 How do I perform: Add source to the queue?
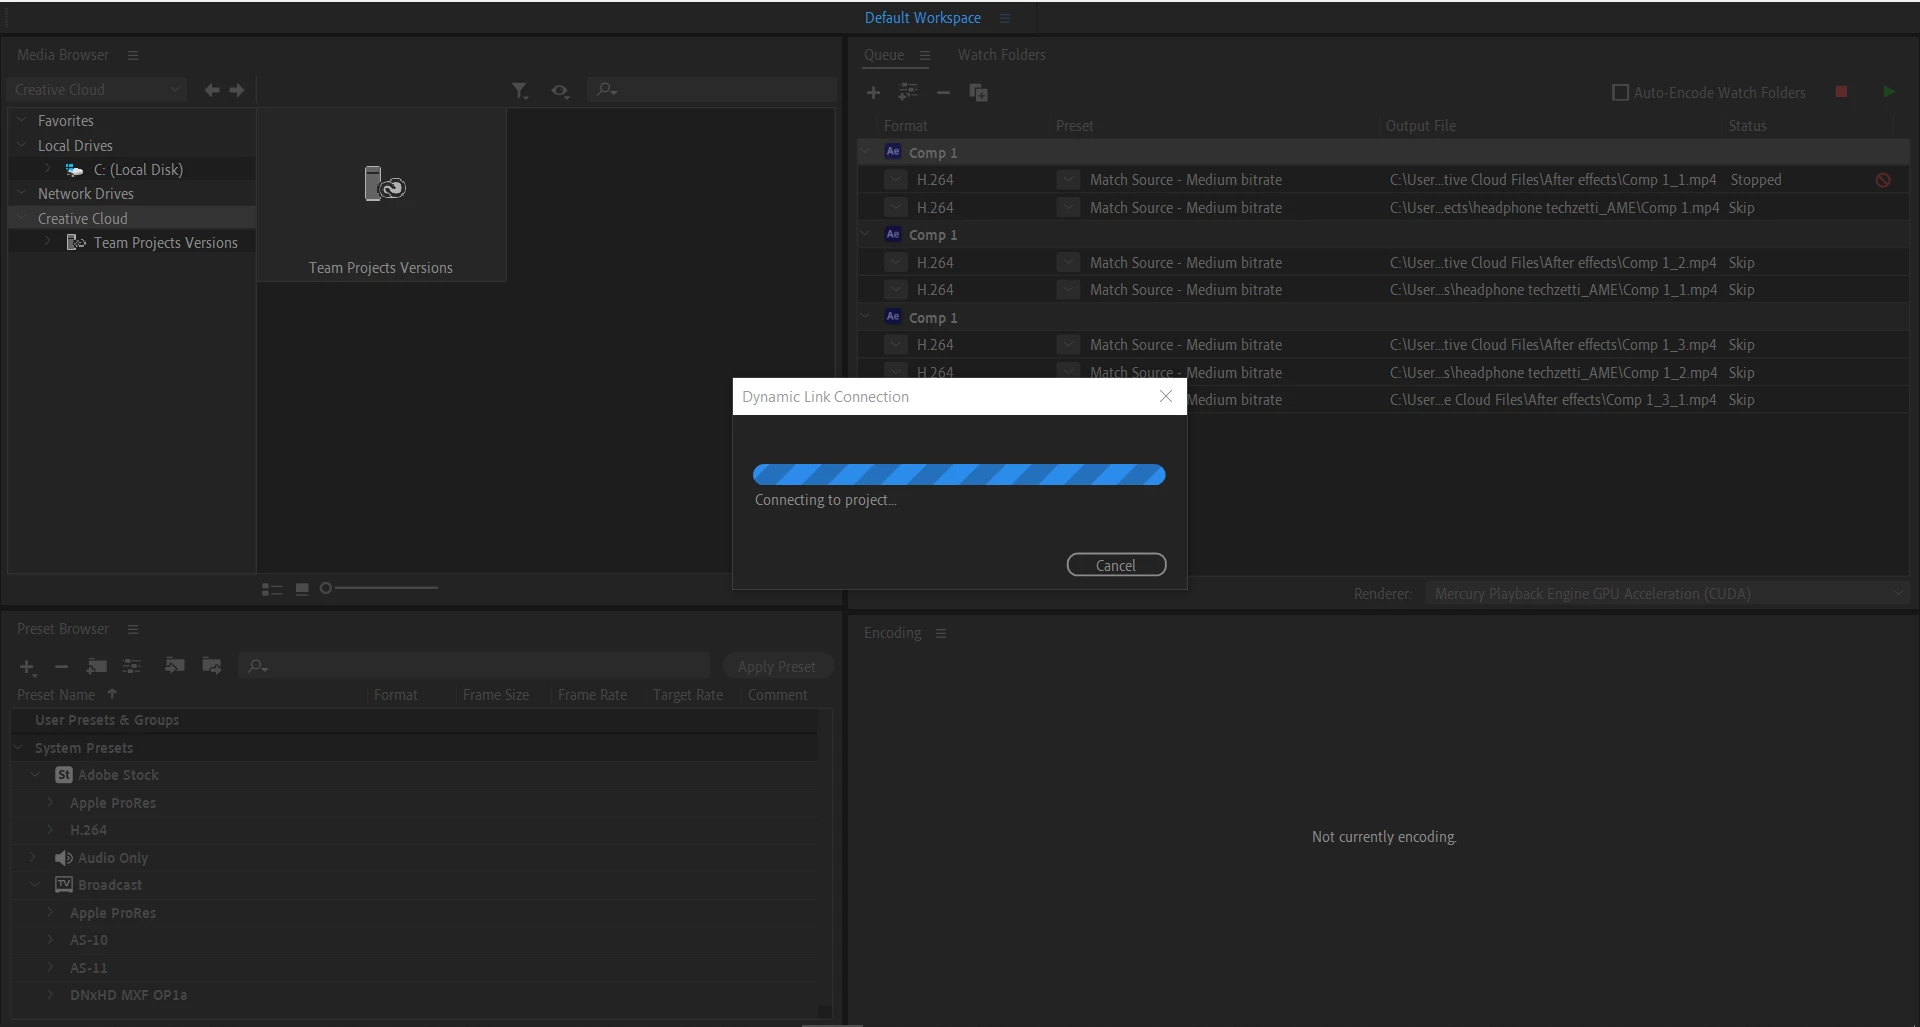873,92
